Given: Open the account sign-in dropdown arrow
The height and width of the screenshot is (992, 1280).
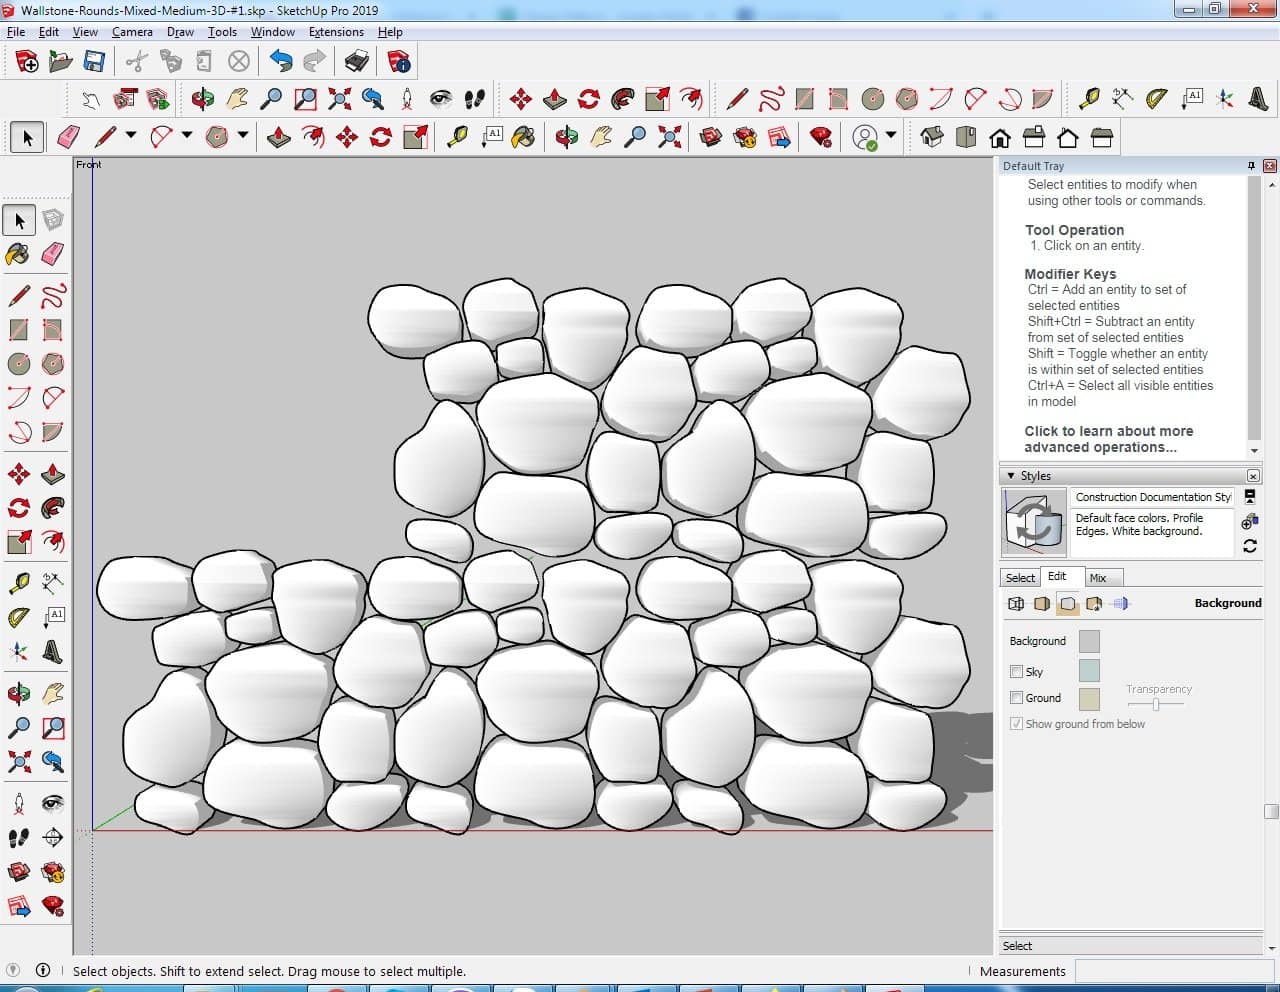Looking at the screenshot, I should pyautogui.click(x=890, y=136).
